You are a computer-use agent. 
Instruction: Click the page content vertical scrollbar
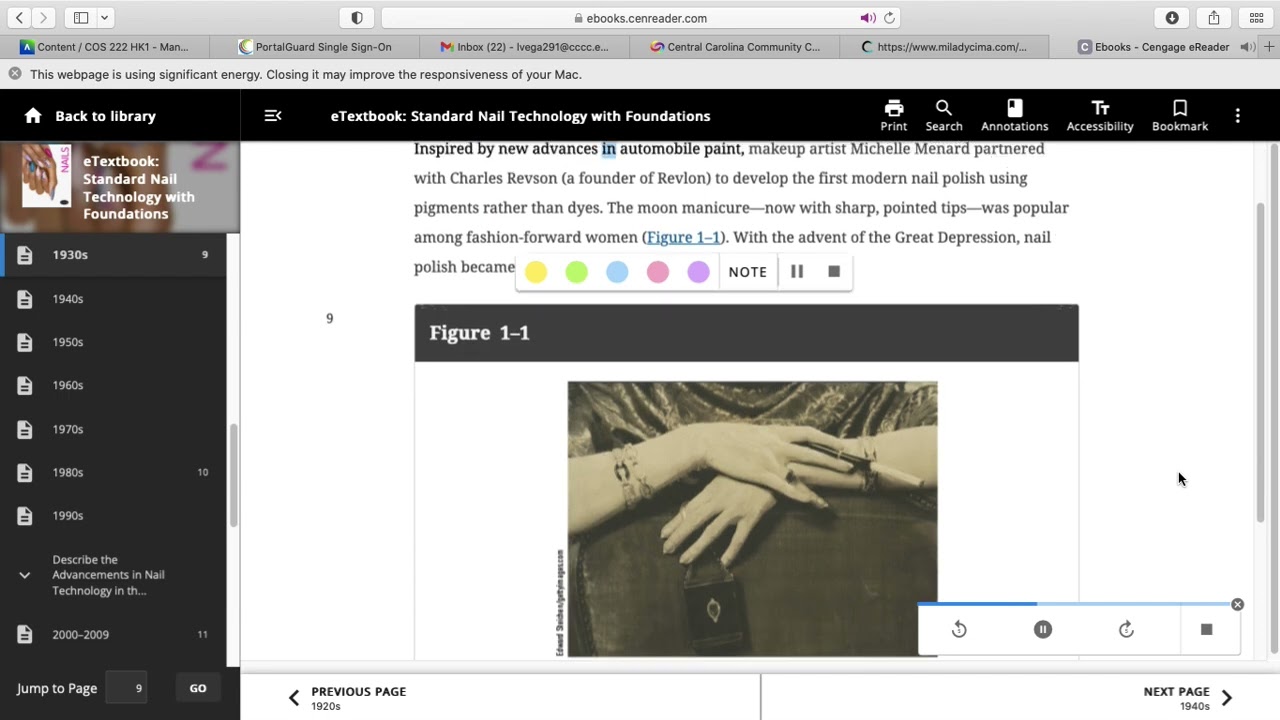[x=1260, y=361]
